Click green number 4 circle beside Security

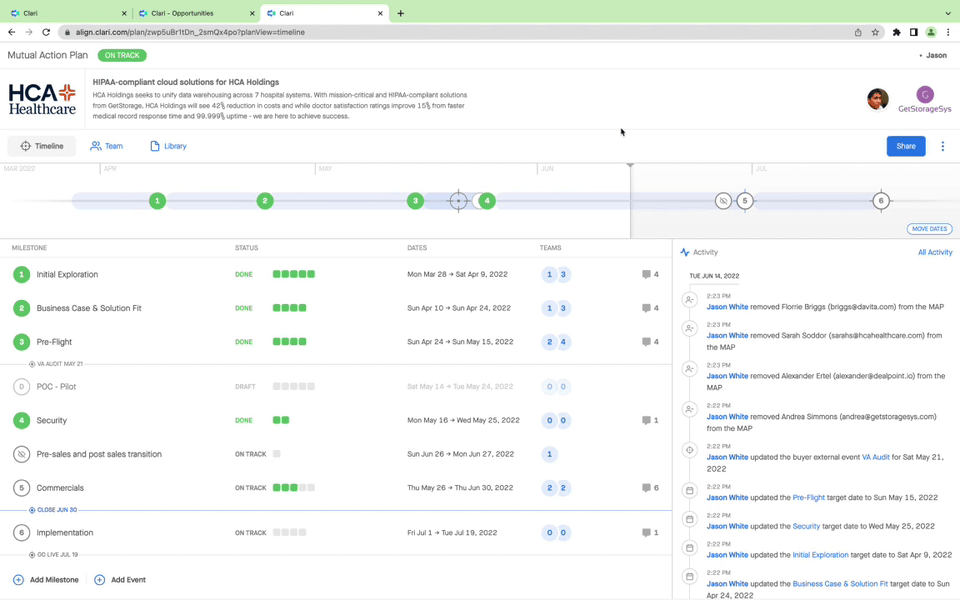(x=21, y=420)
